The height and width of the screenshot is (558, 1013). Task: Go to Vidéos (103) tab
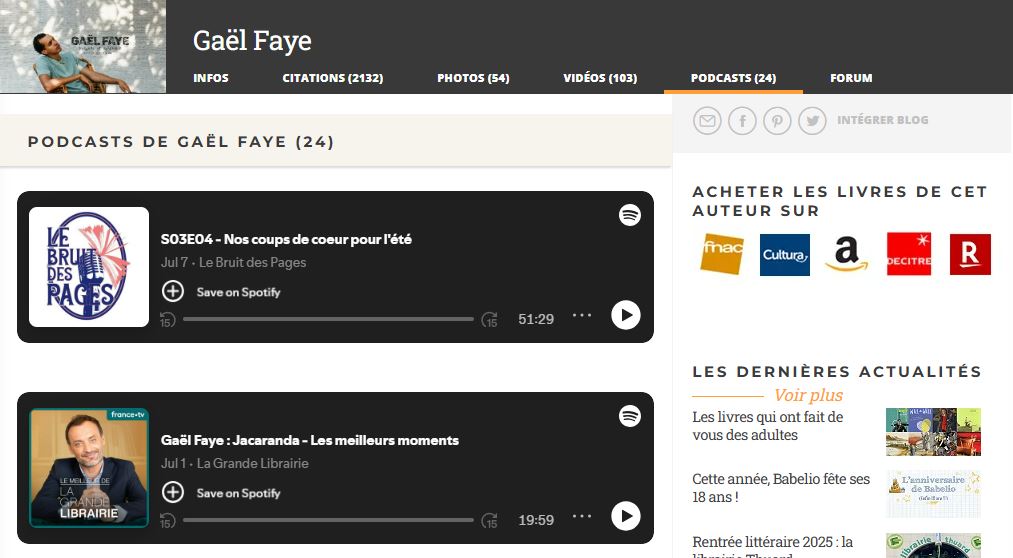[600, 78]
